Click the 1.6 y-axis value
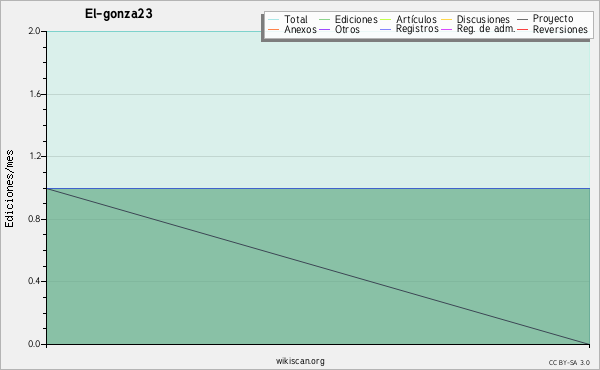Viewport: 600px width, 370px height. [x=35, y=94]
